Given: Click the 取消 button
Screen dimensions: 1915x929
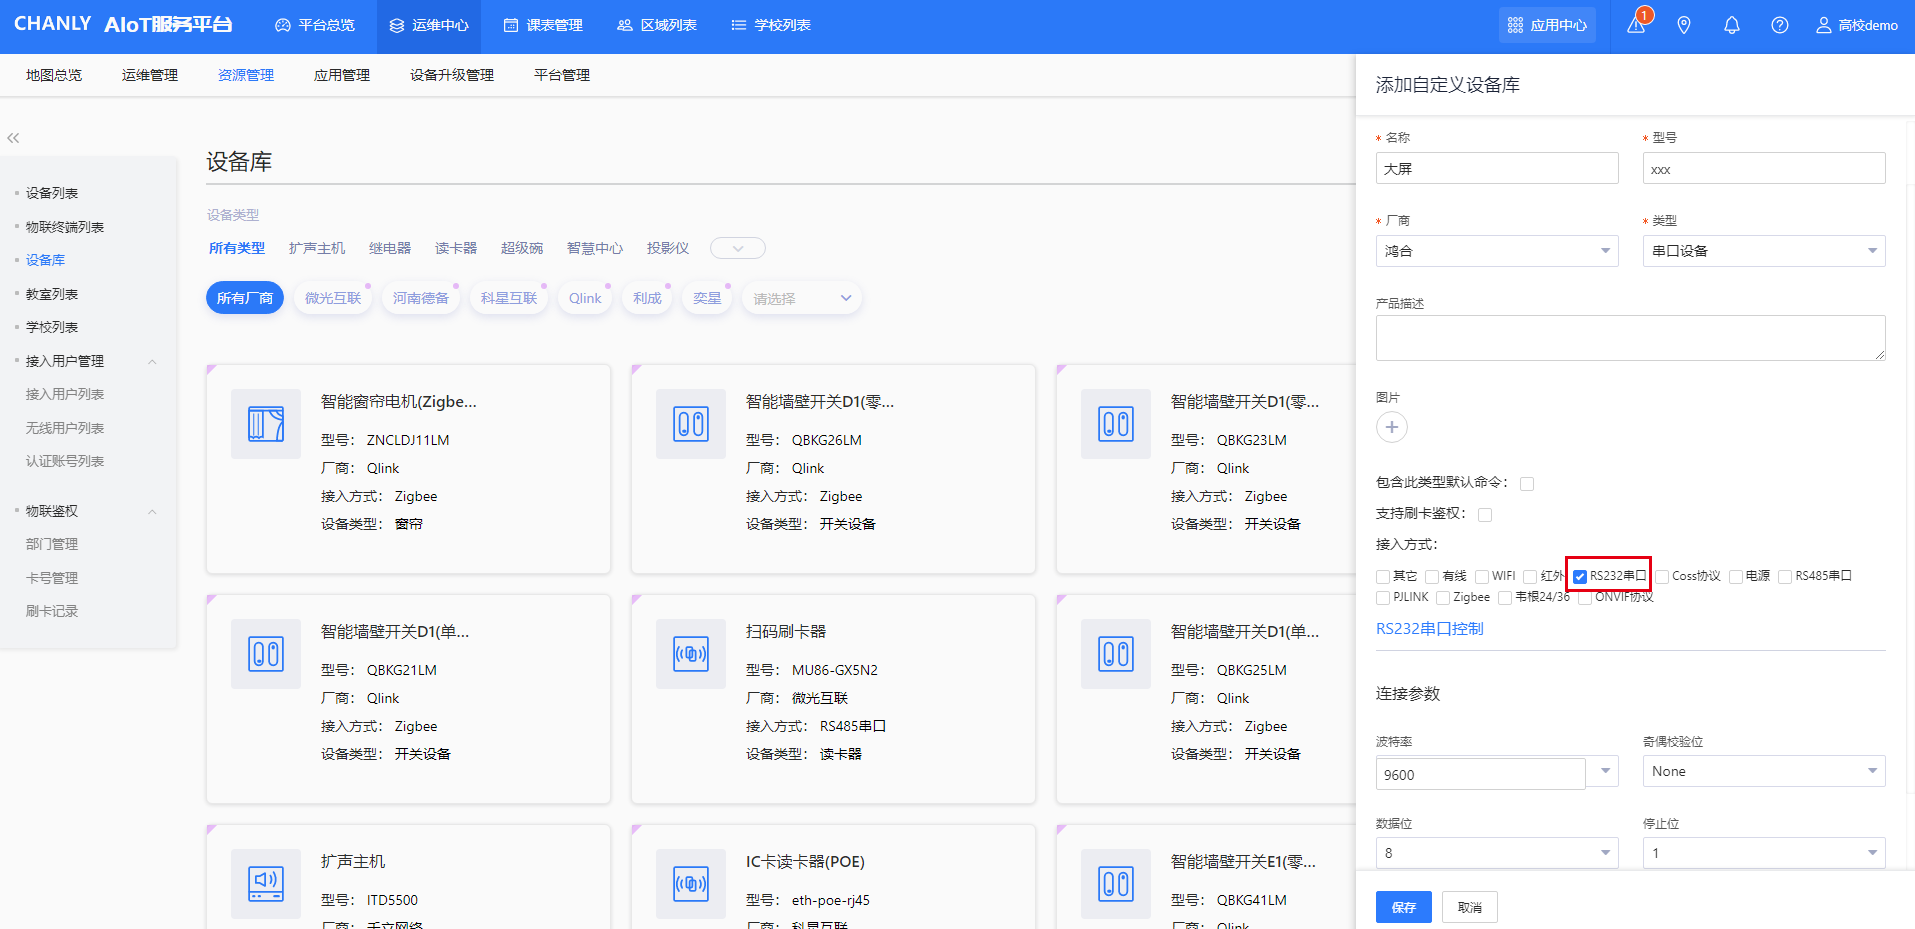Looking at the screenshot, I should [x=1469, y=907].
